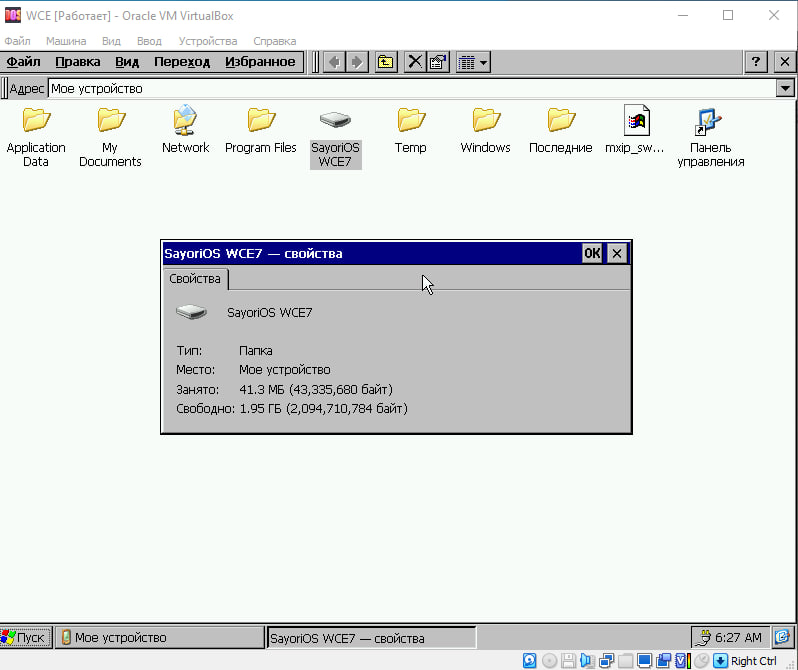The height and width of the screenshot is (670, 798).
Task: Select the Последние folder
Action: [560, 130]
